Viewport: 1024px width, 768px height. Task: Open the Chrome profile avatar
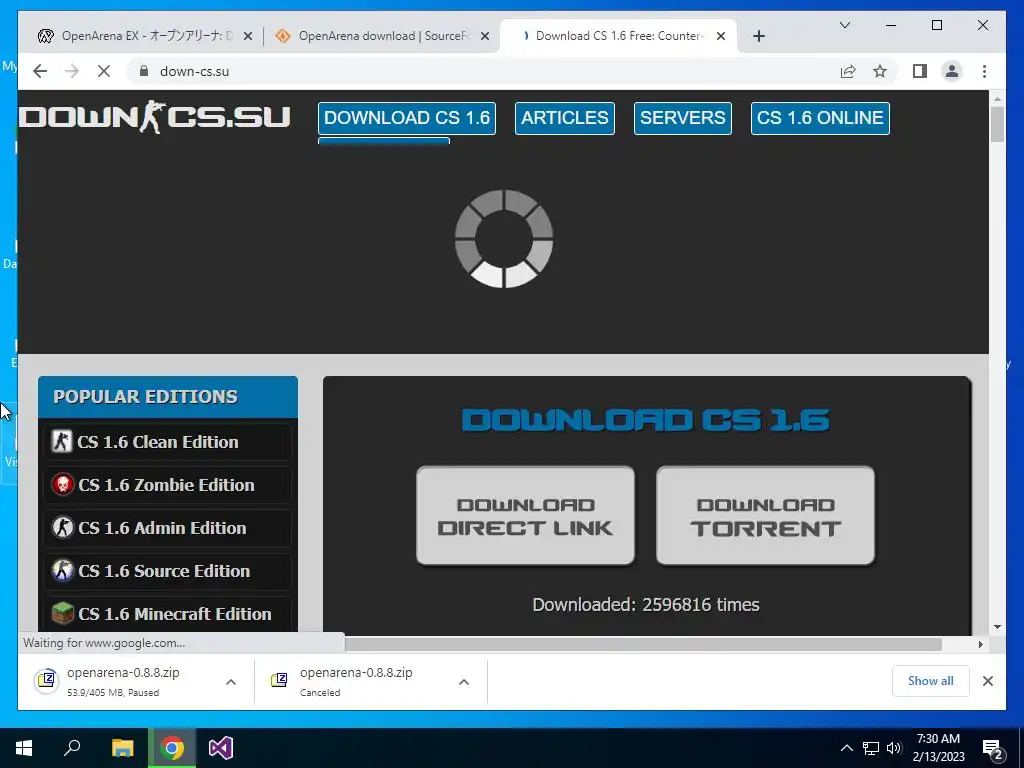click(952, 71)
